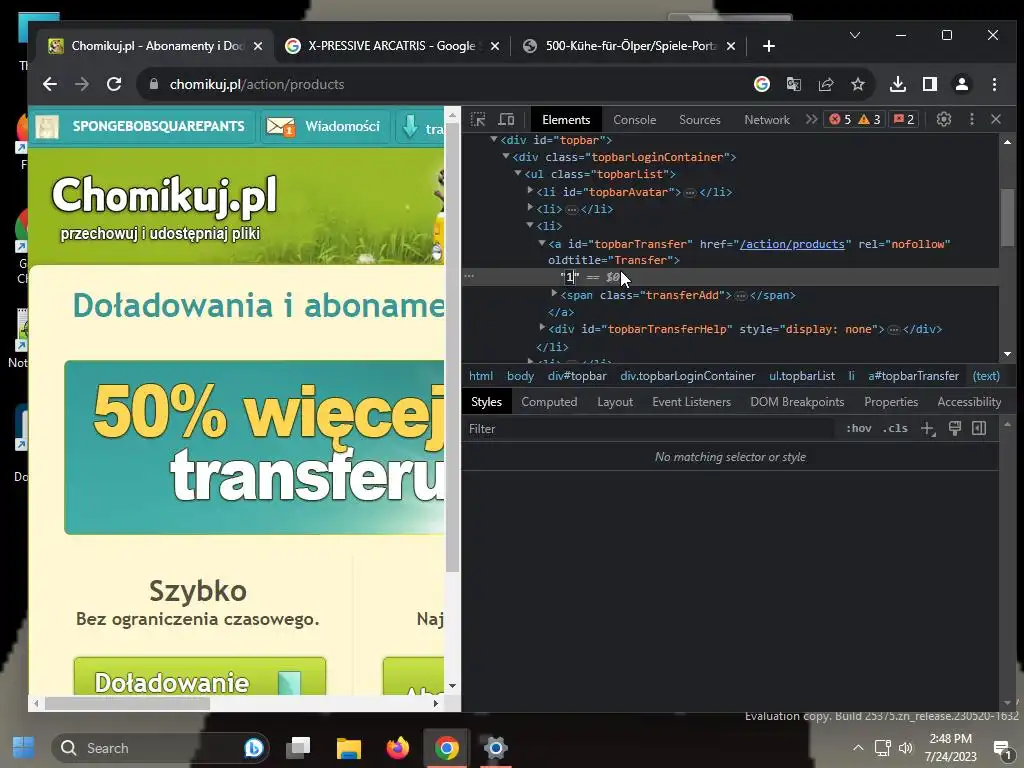The width and height of the screenshot is (1024, 768).
Task: Close the DevTools panel
Action: click(x=996, y=119)
